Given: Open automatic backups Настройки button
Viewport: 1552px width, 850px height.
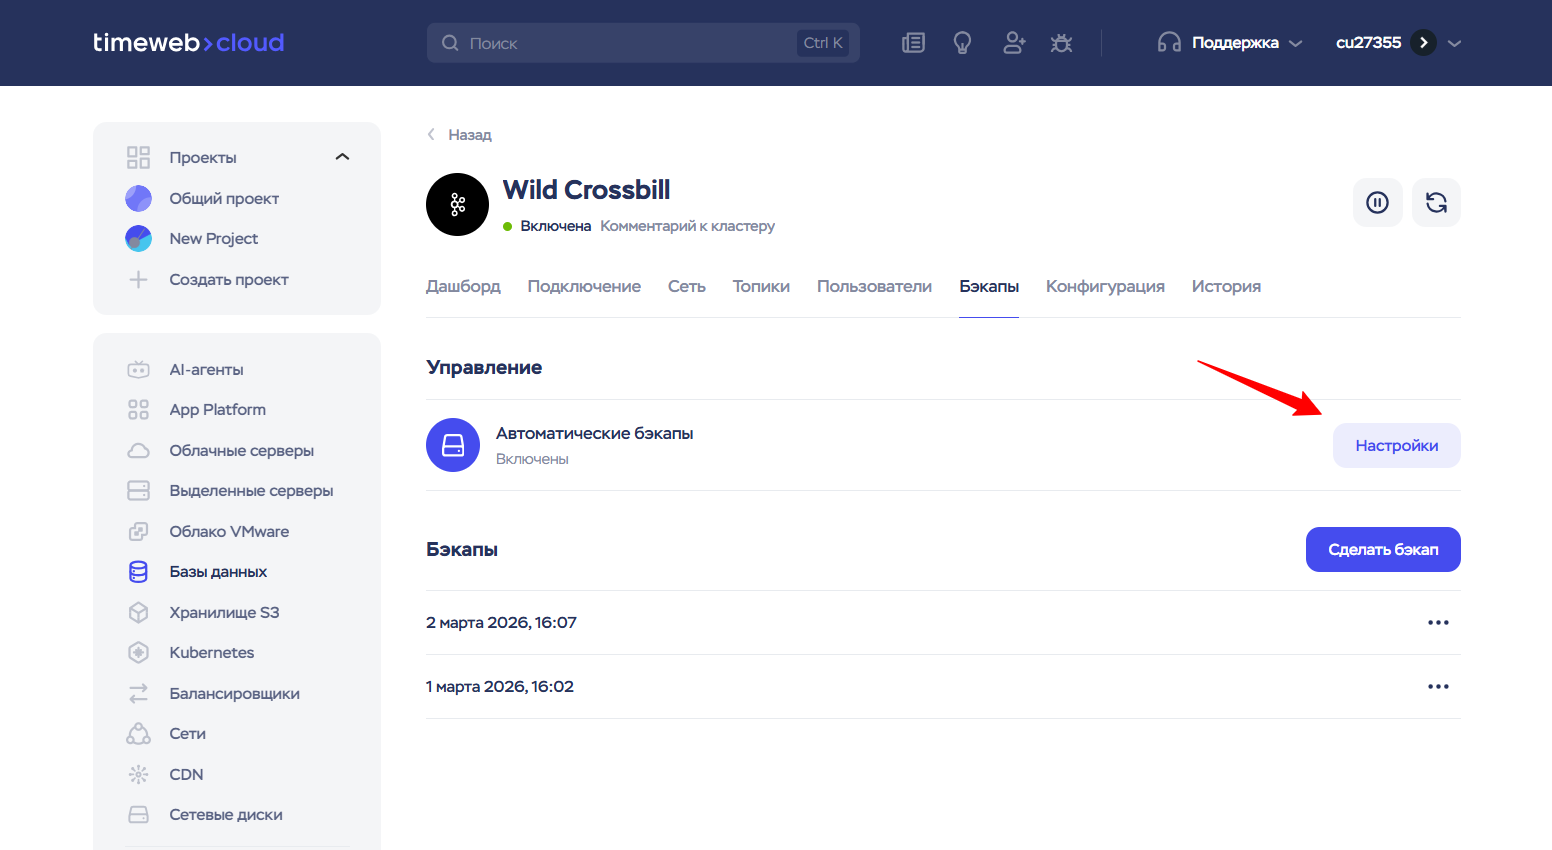Looking at the screenshot, I should tap(1396, 446).
